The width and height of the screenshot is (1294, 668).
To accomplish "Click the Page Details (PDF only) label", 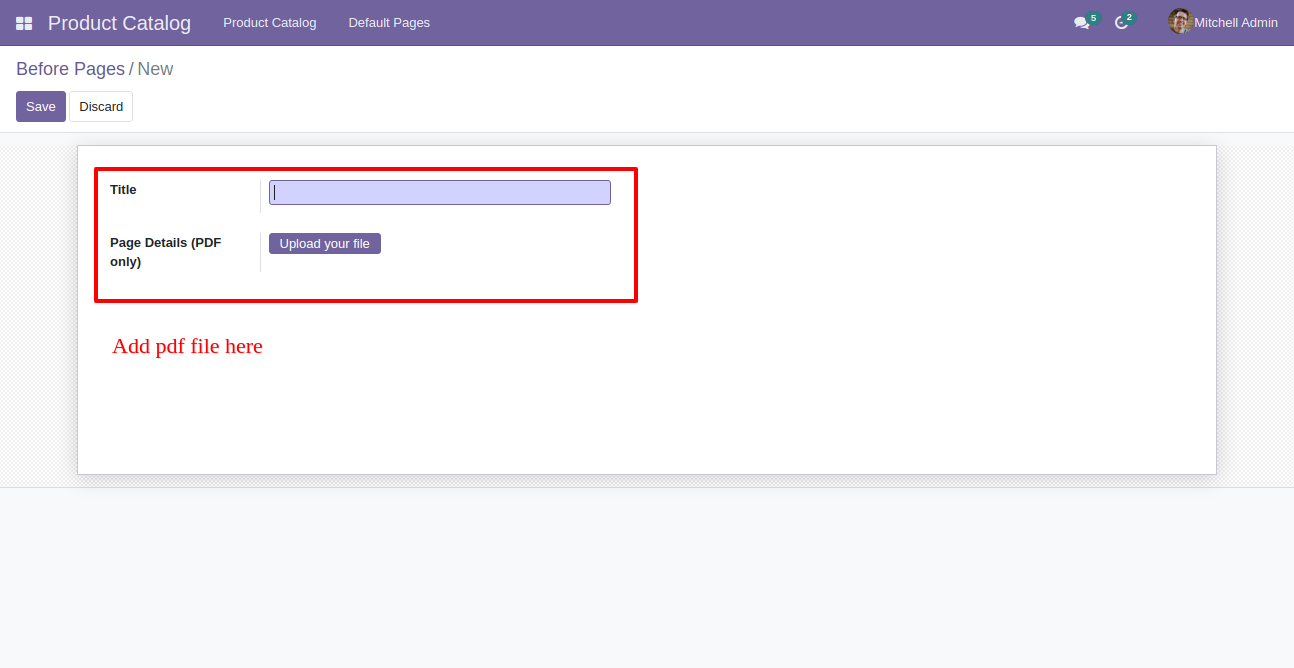I will (166, 252).
